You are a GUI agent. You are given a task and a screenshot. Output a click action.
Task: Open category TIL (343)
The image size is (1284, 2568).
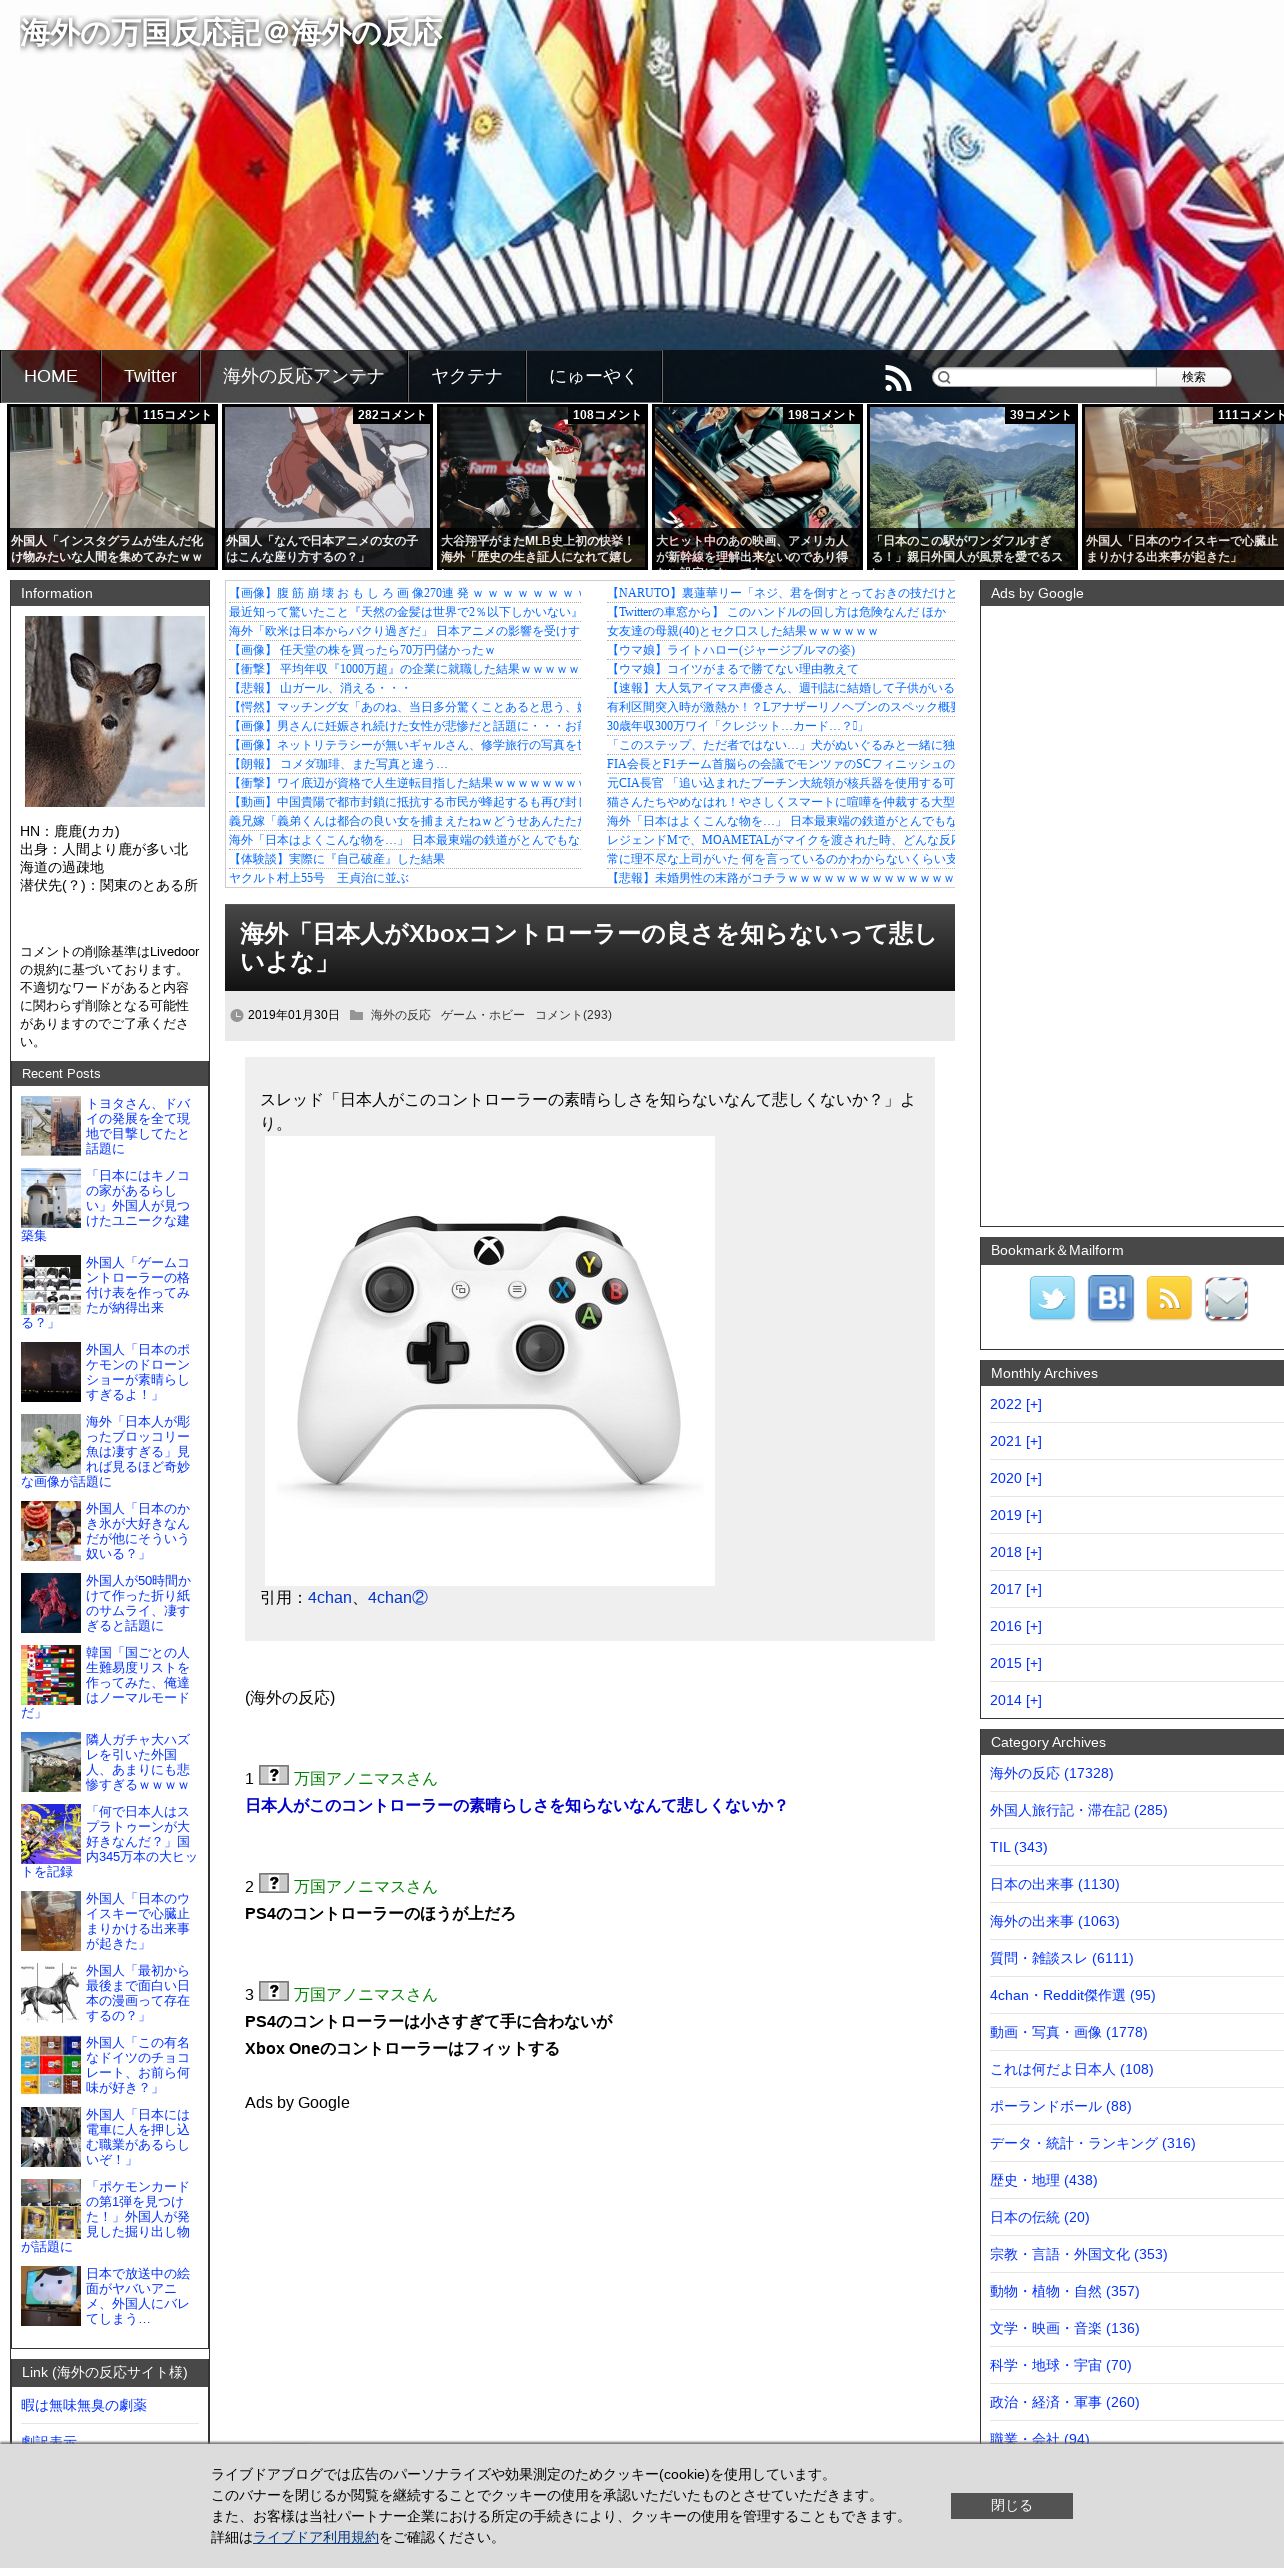click(1018, 1847)
